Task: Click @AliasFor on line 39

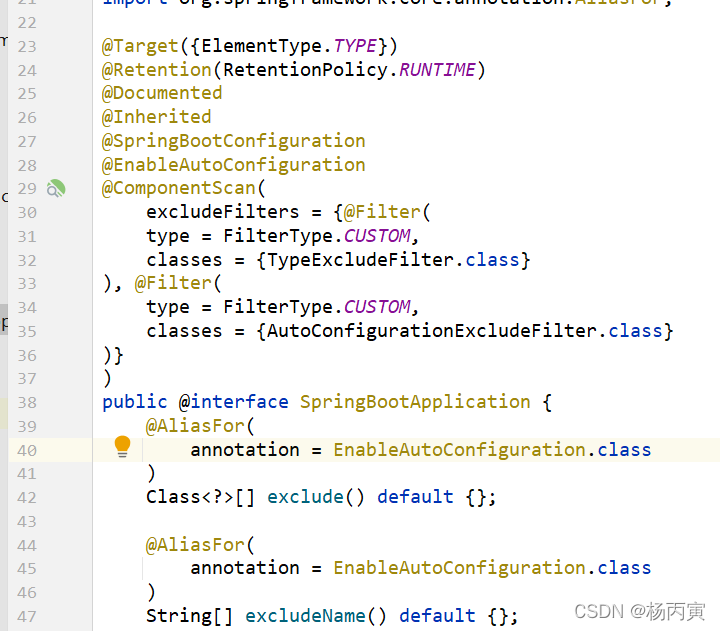Action: coord(195,426)
